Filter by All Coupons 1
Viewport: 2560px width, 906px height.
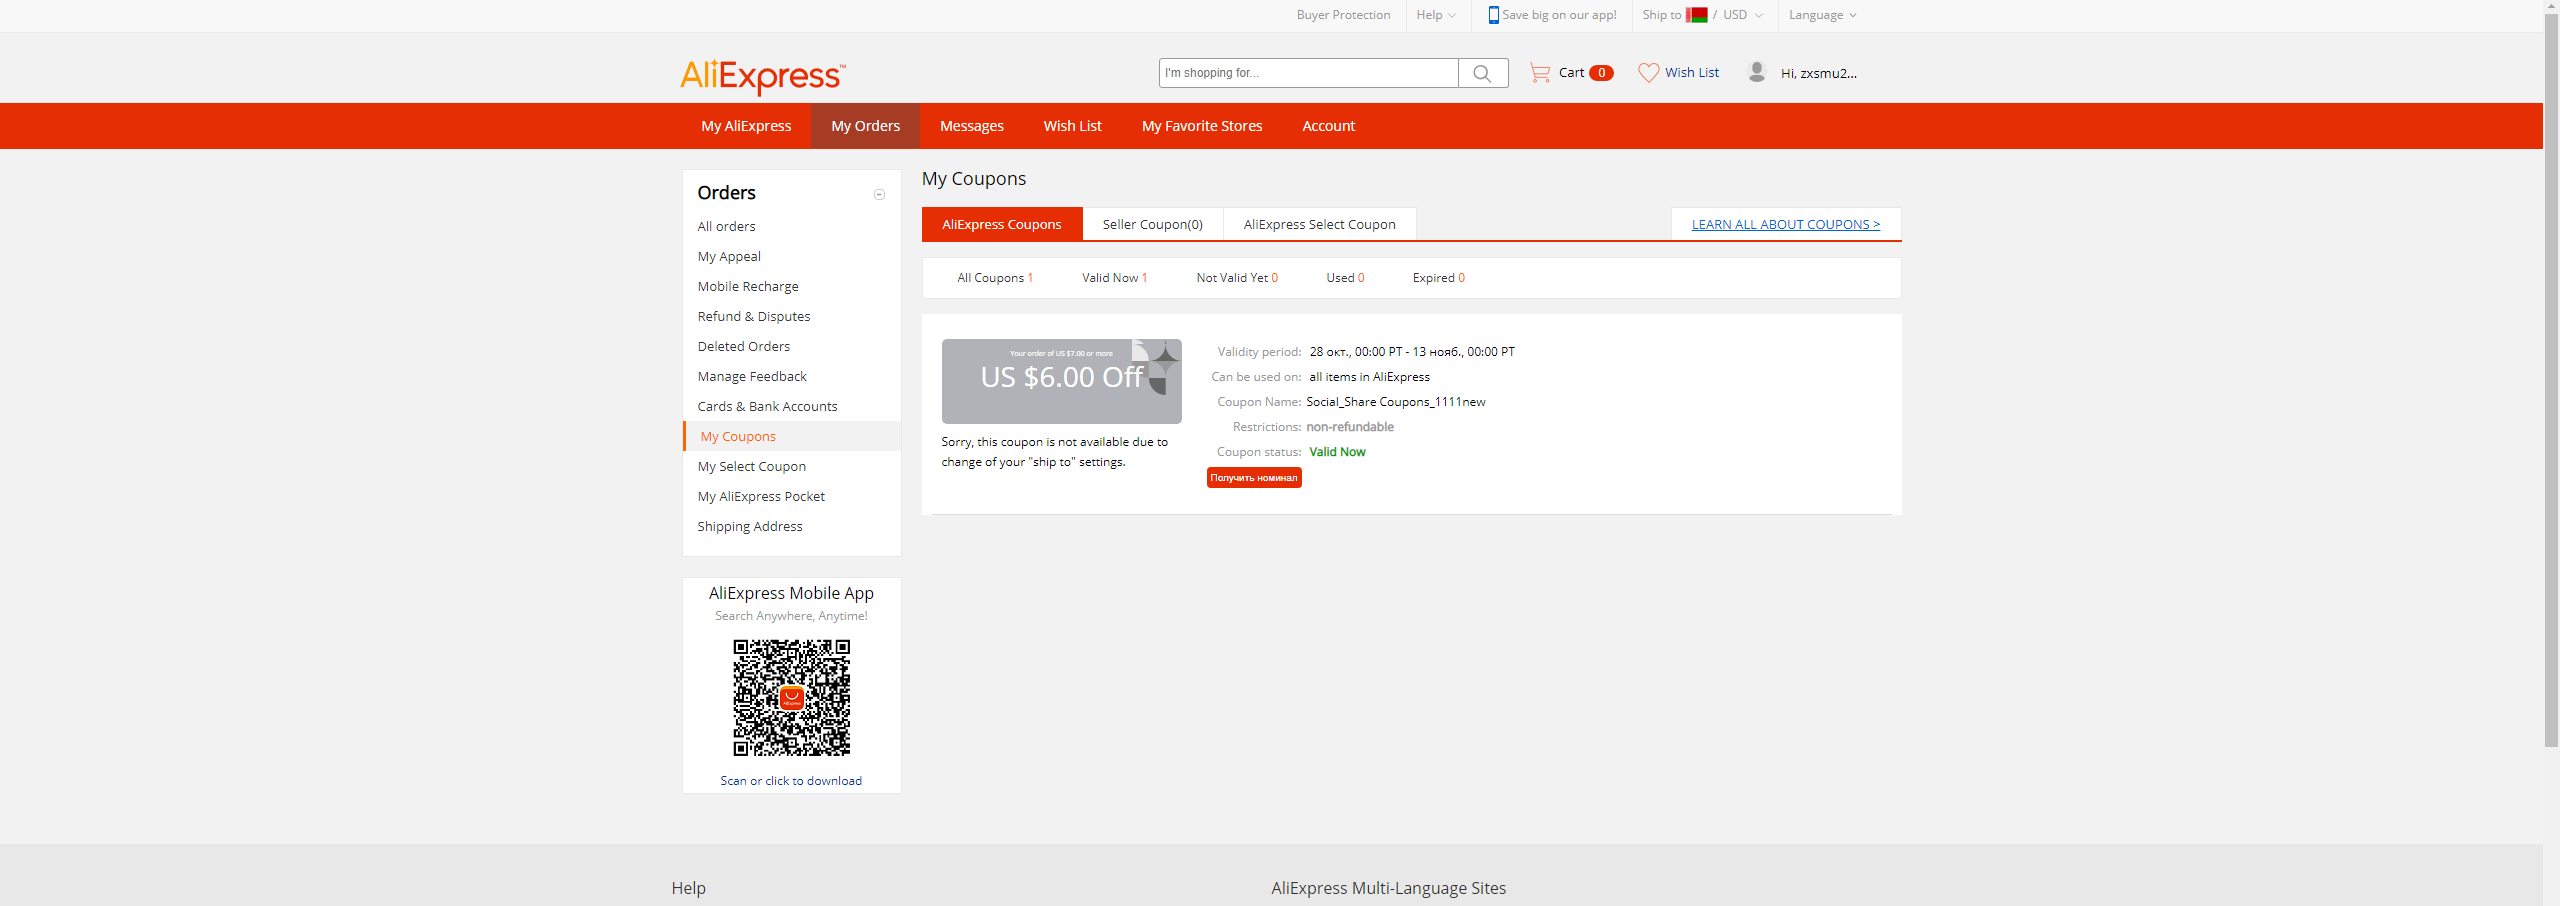pos(995,278)
